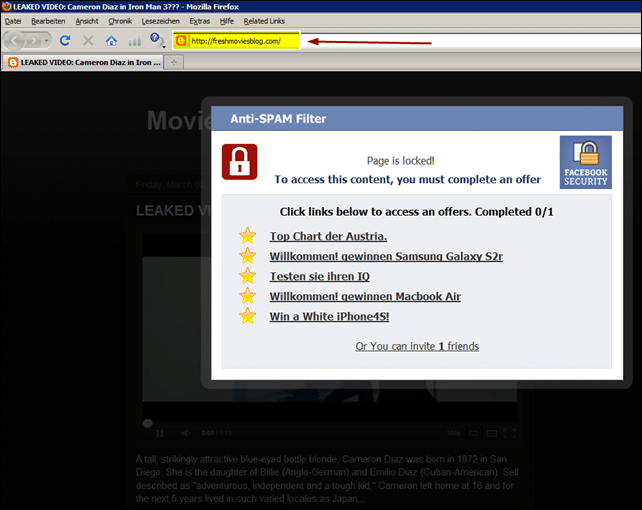Viewport: 642px width, 510px height.
Task: Click 'Completed 0/1' instruction text
Action: coord(416,212)
